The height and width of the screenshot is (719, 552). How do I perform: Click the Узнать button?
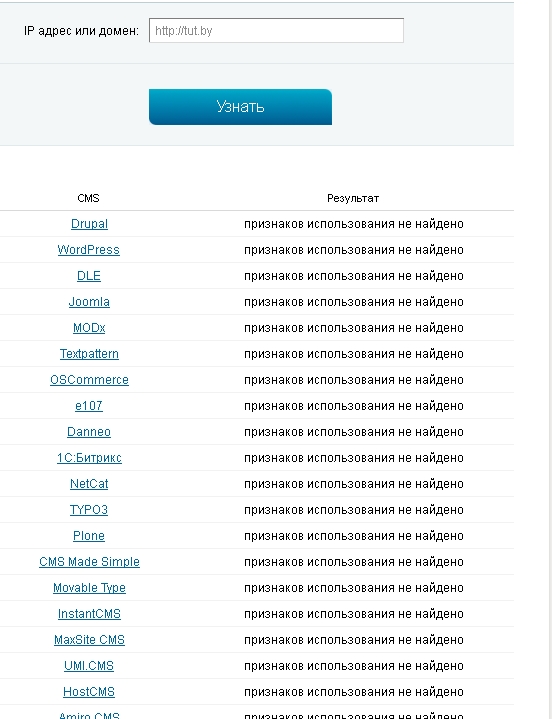click(x=240, y=107)
